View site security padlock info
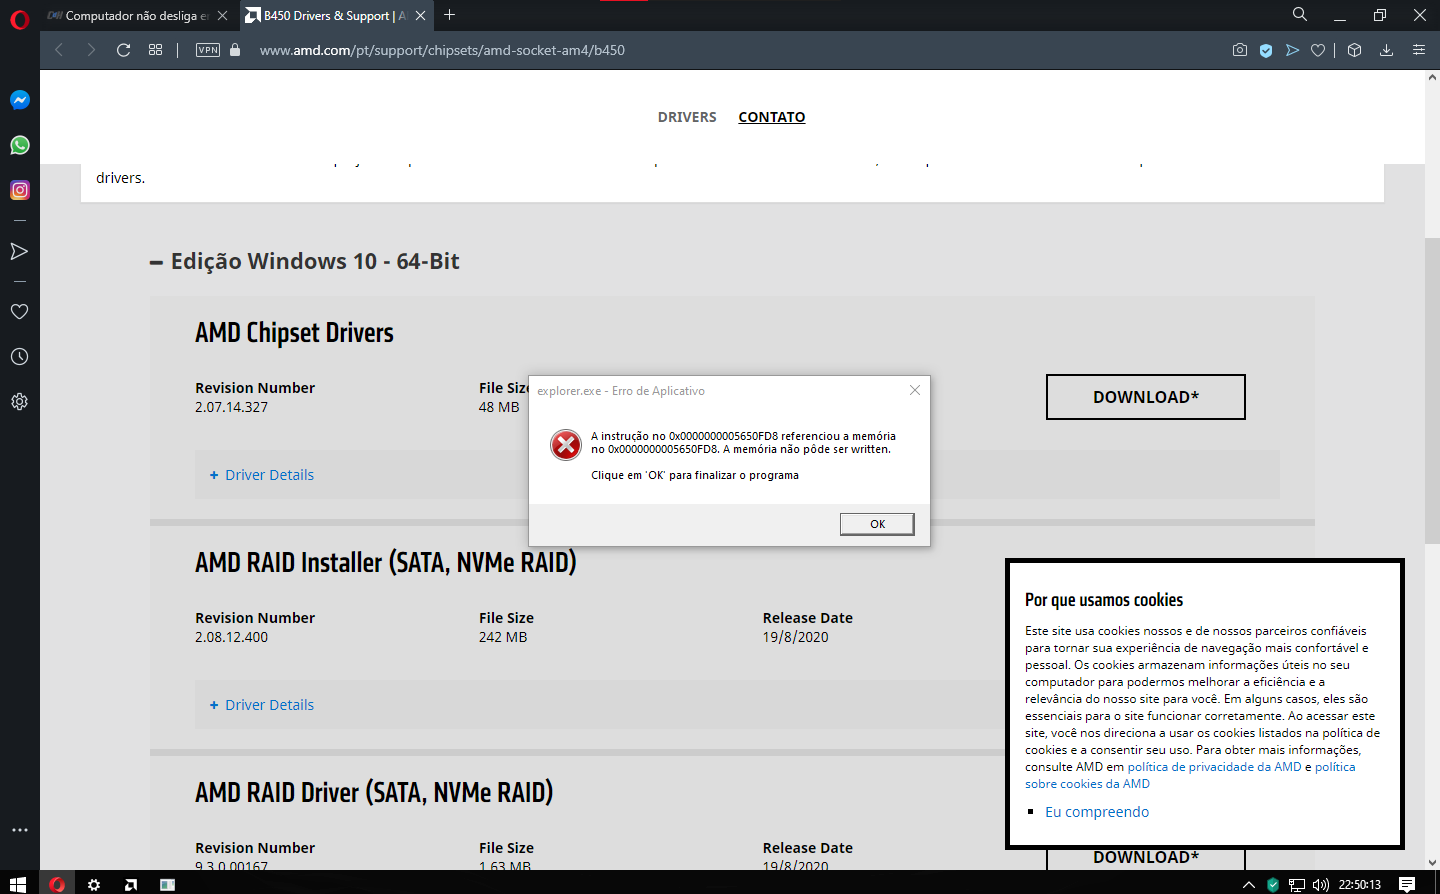The width and height of the screenshot is (1440, 894). 235,50
